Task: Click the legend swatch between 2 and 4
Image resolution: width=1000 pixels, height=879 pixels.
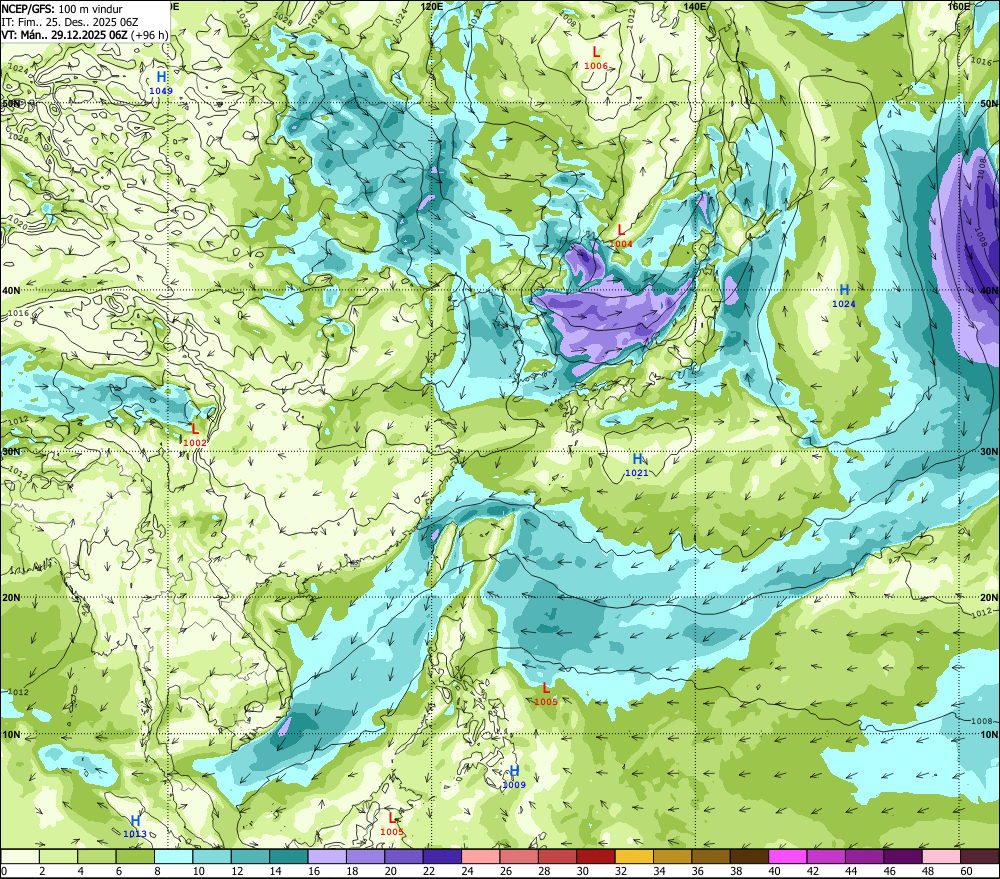Action: click(x=59, y=856)
